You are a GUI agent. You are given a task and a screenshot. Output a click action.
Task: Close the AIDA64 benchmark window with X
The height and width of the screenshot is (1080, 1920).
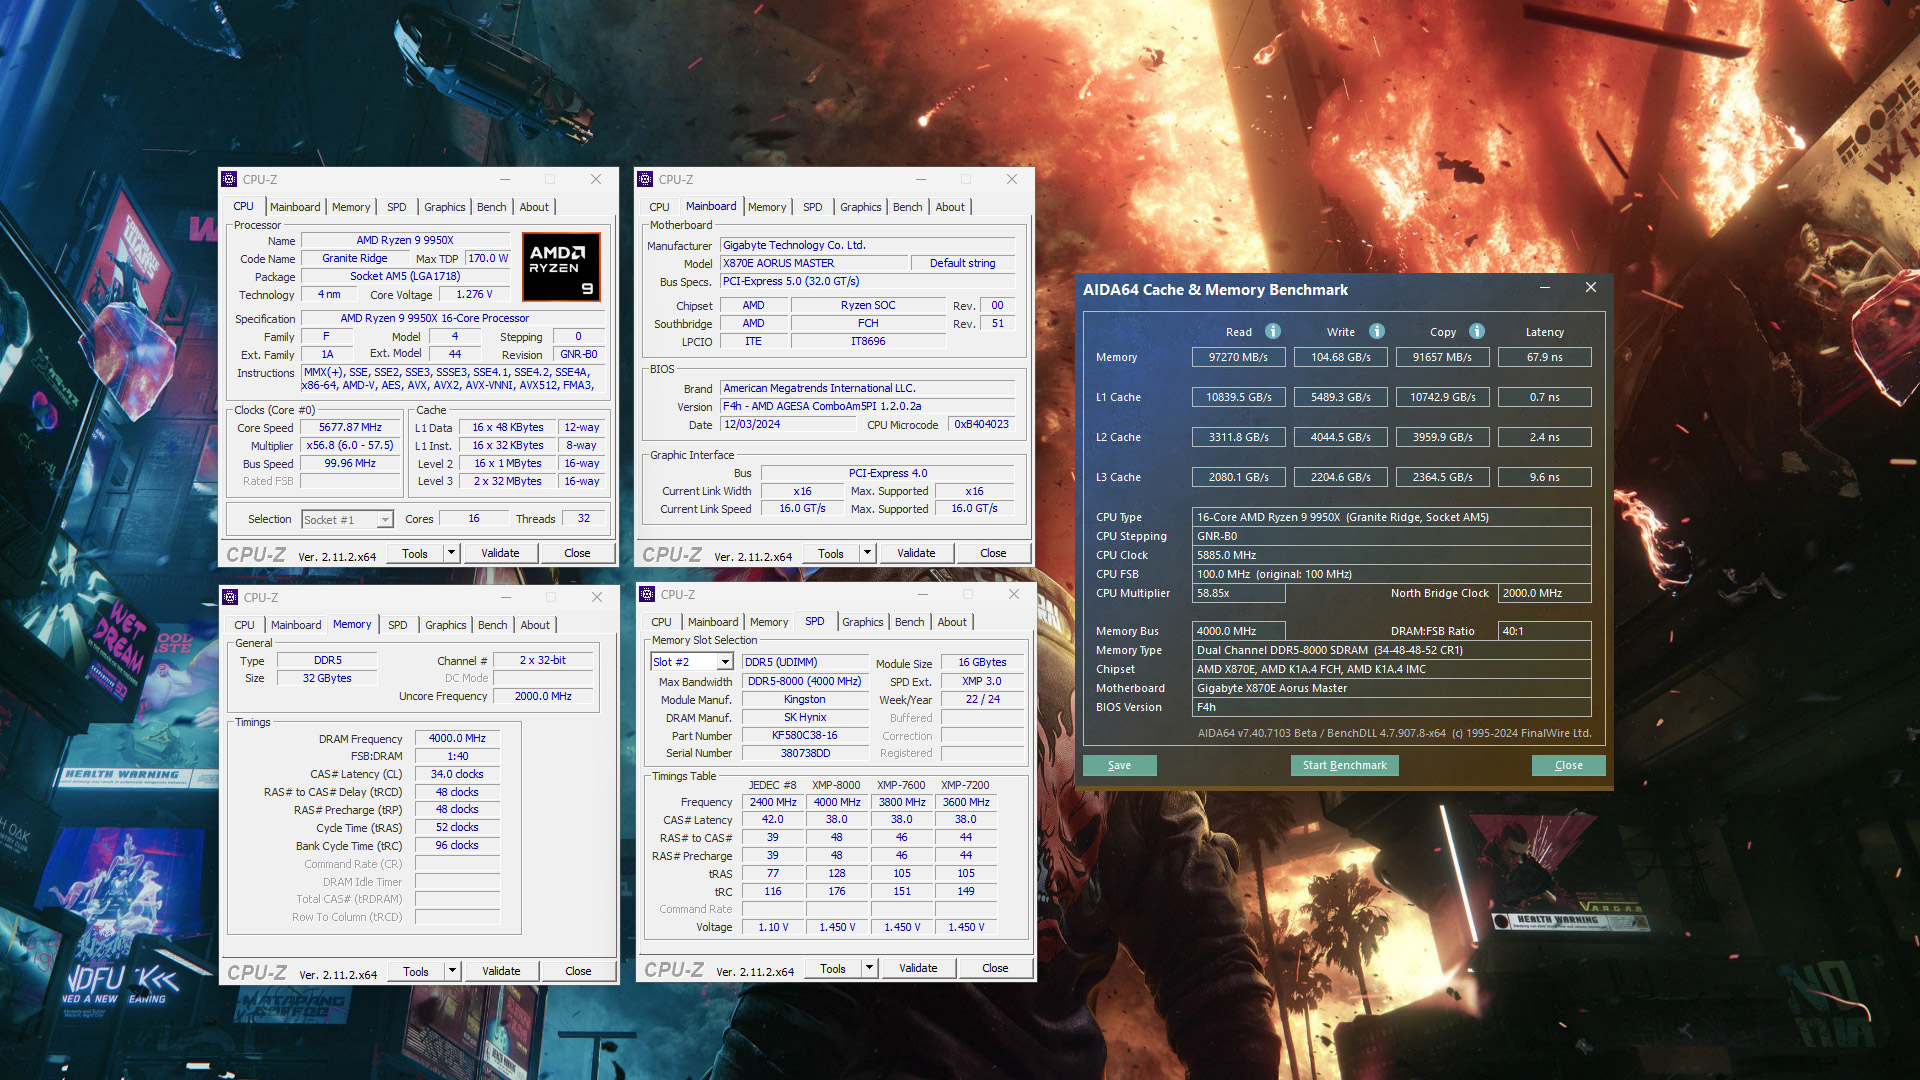1591,288
